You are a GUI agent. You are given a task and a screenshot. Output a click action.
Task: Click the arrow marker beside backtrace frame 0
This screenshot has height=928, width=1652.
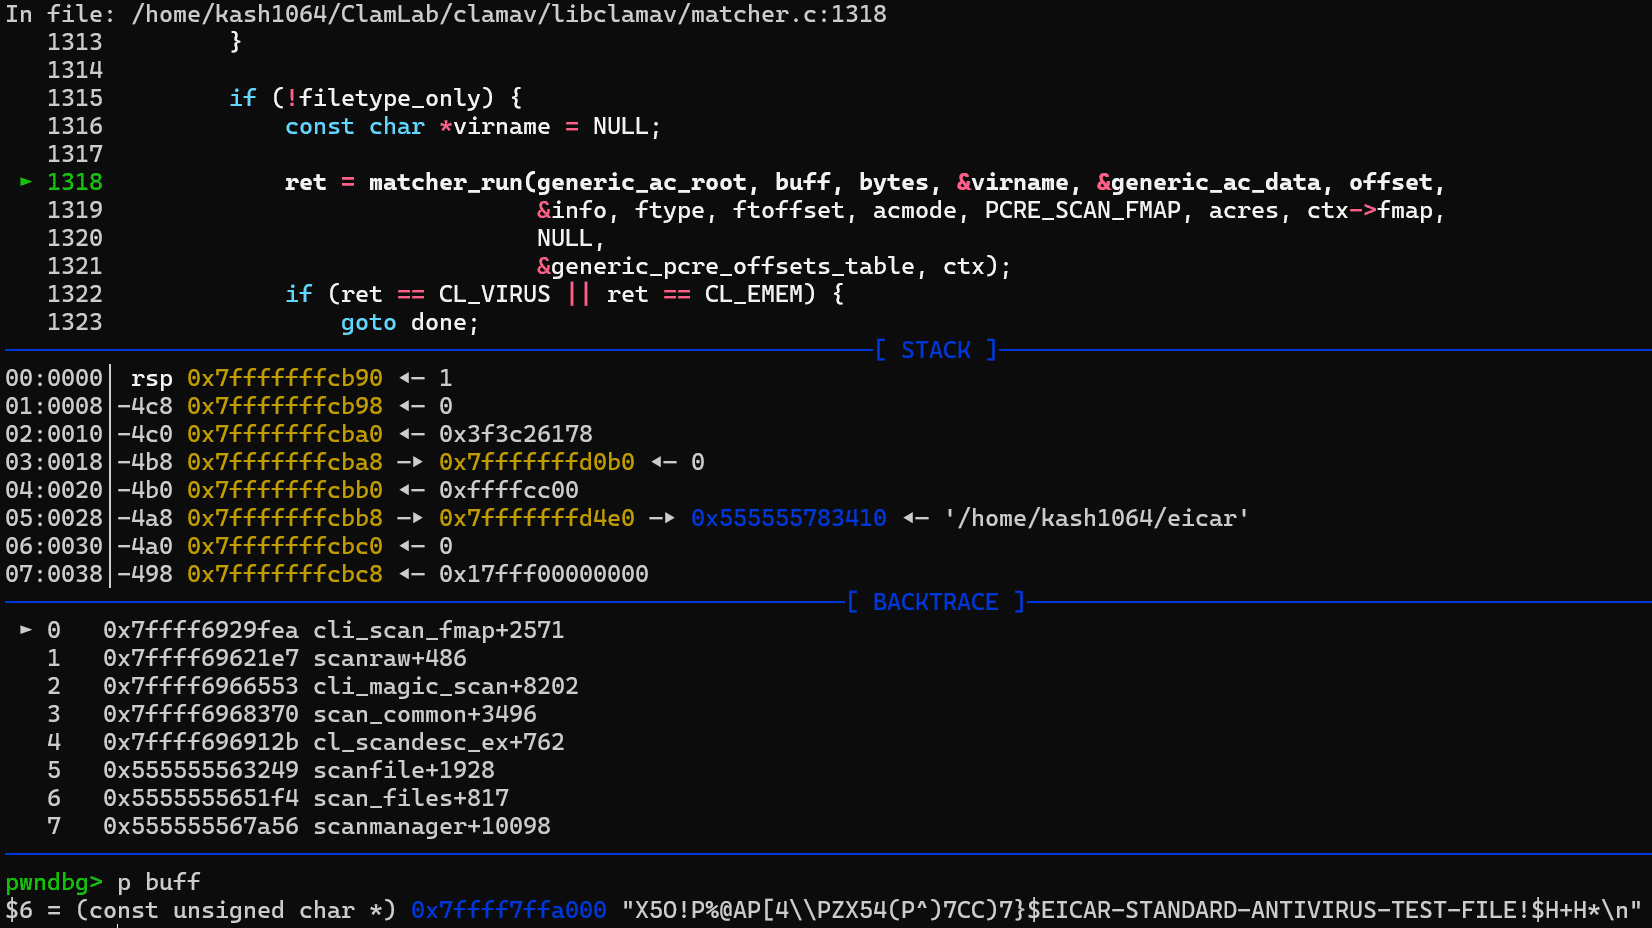click(26, 630)
